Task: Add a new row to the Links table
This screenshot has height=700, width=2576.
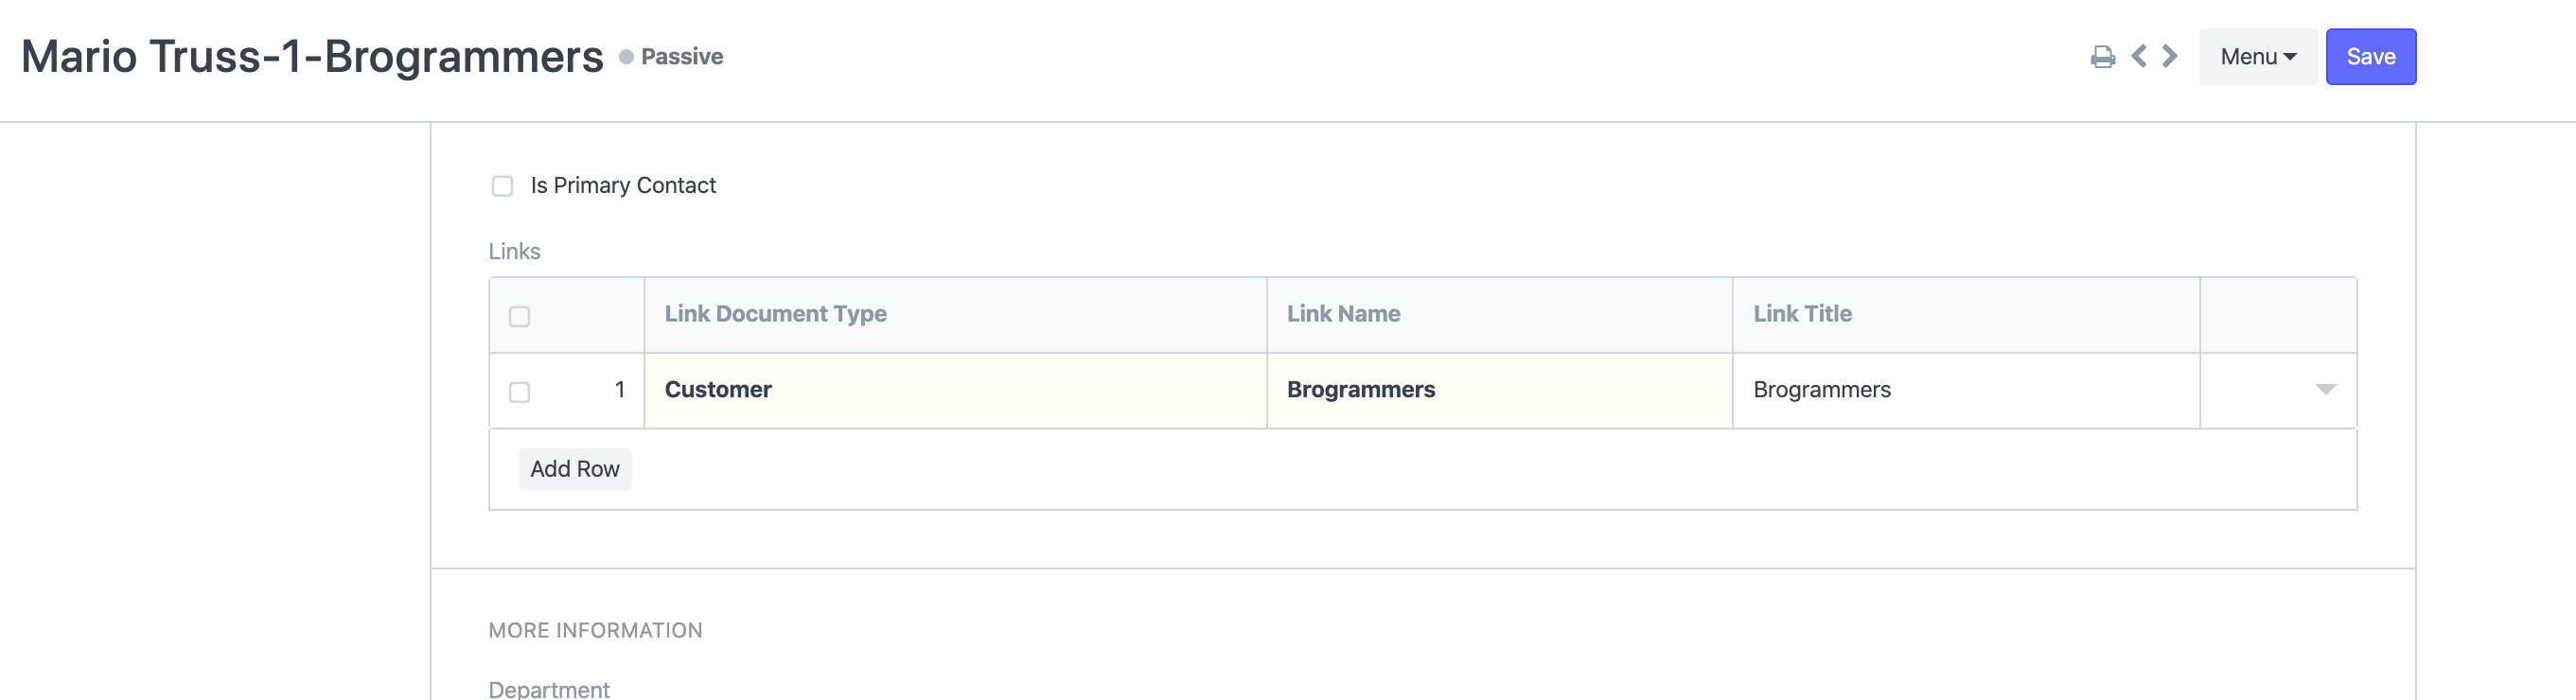Action: point(574,468)
